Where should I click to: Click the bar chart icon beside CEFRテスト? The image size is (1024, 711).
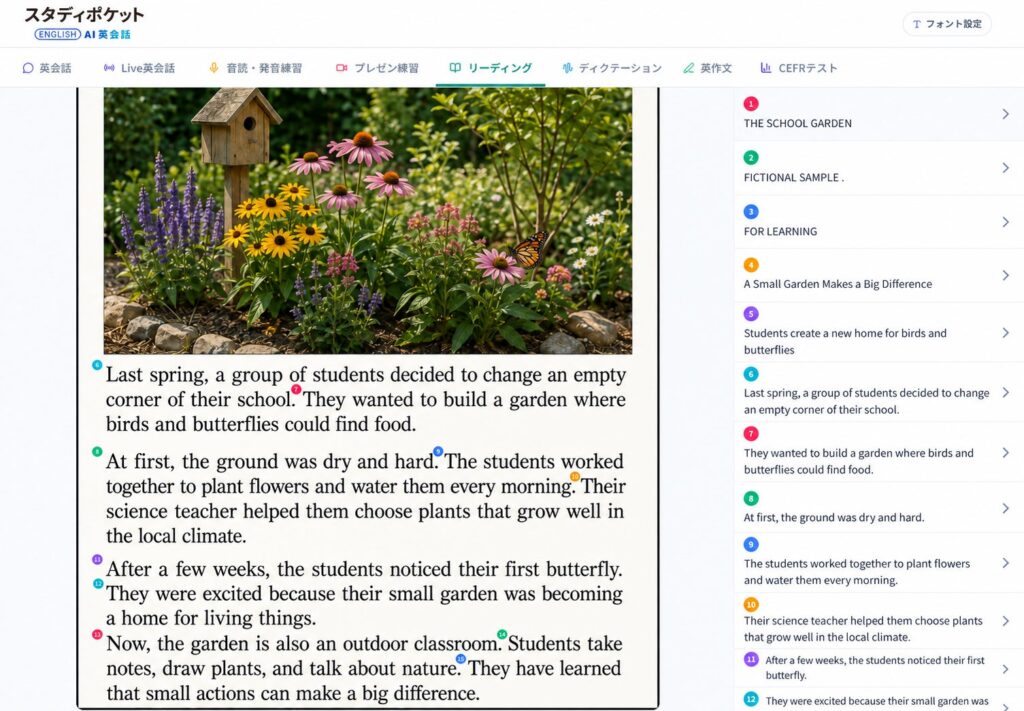[x=765, y=67]
